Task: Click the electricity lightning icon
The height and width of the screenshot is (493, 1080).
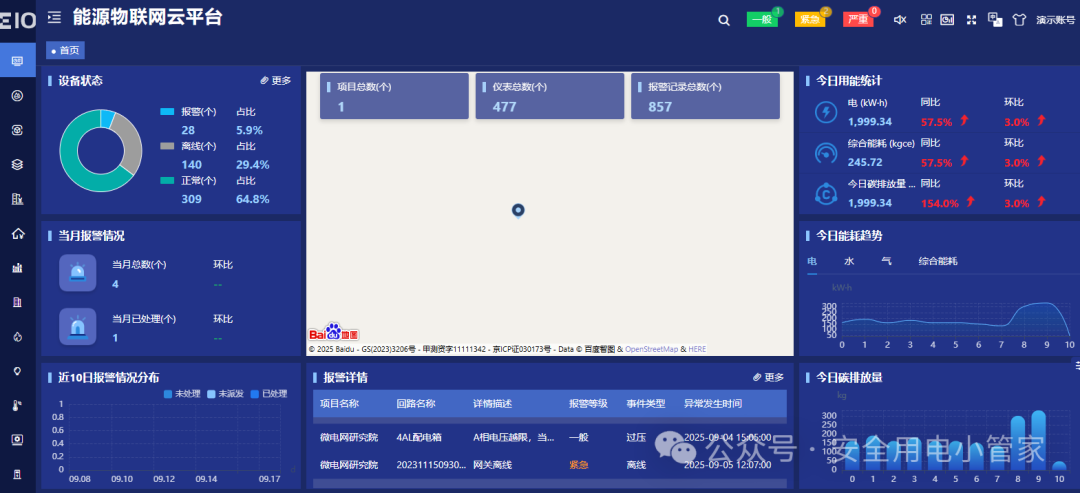Action: (825, 112)
